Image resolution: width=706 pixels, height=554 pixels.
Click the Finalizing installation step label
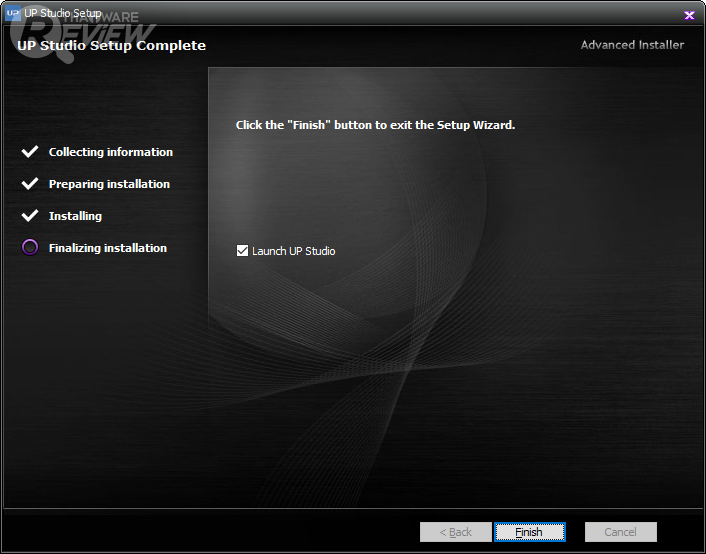[x=108, y=248]
